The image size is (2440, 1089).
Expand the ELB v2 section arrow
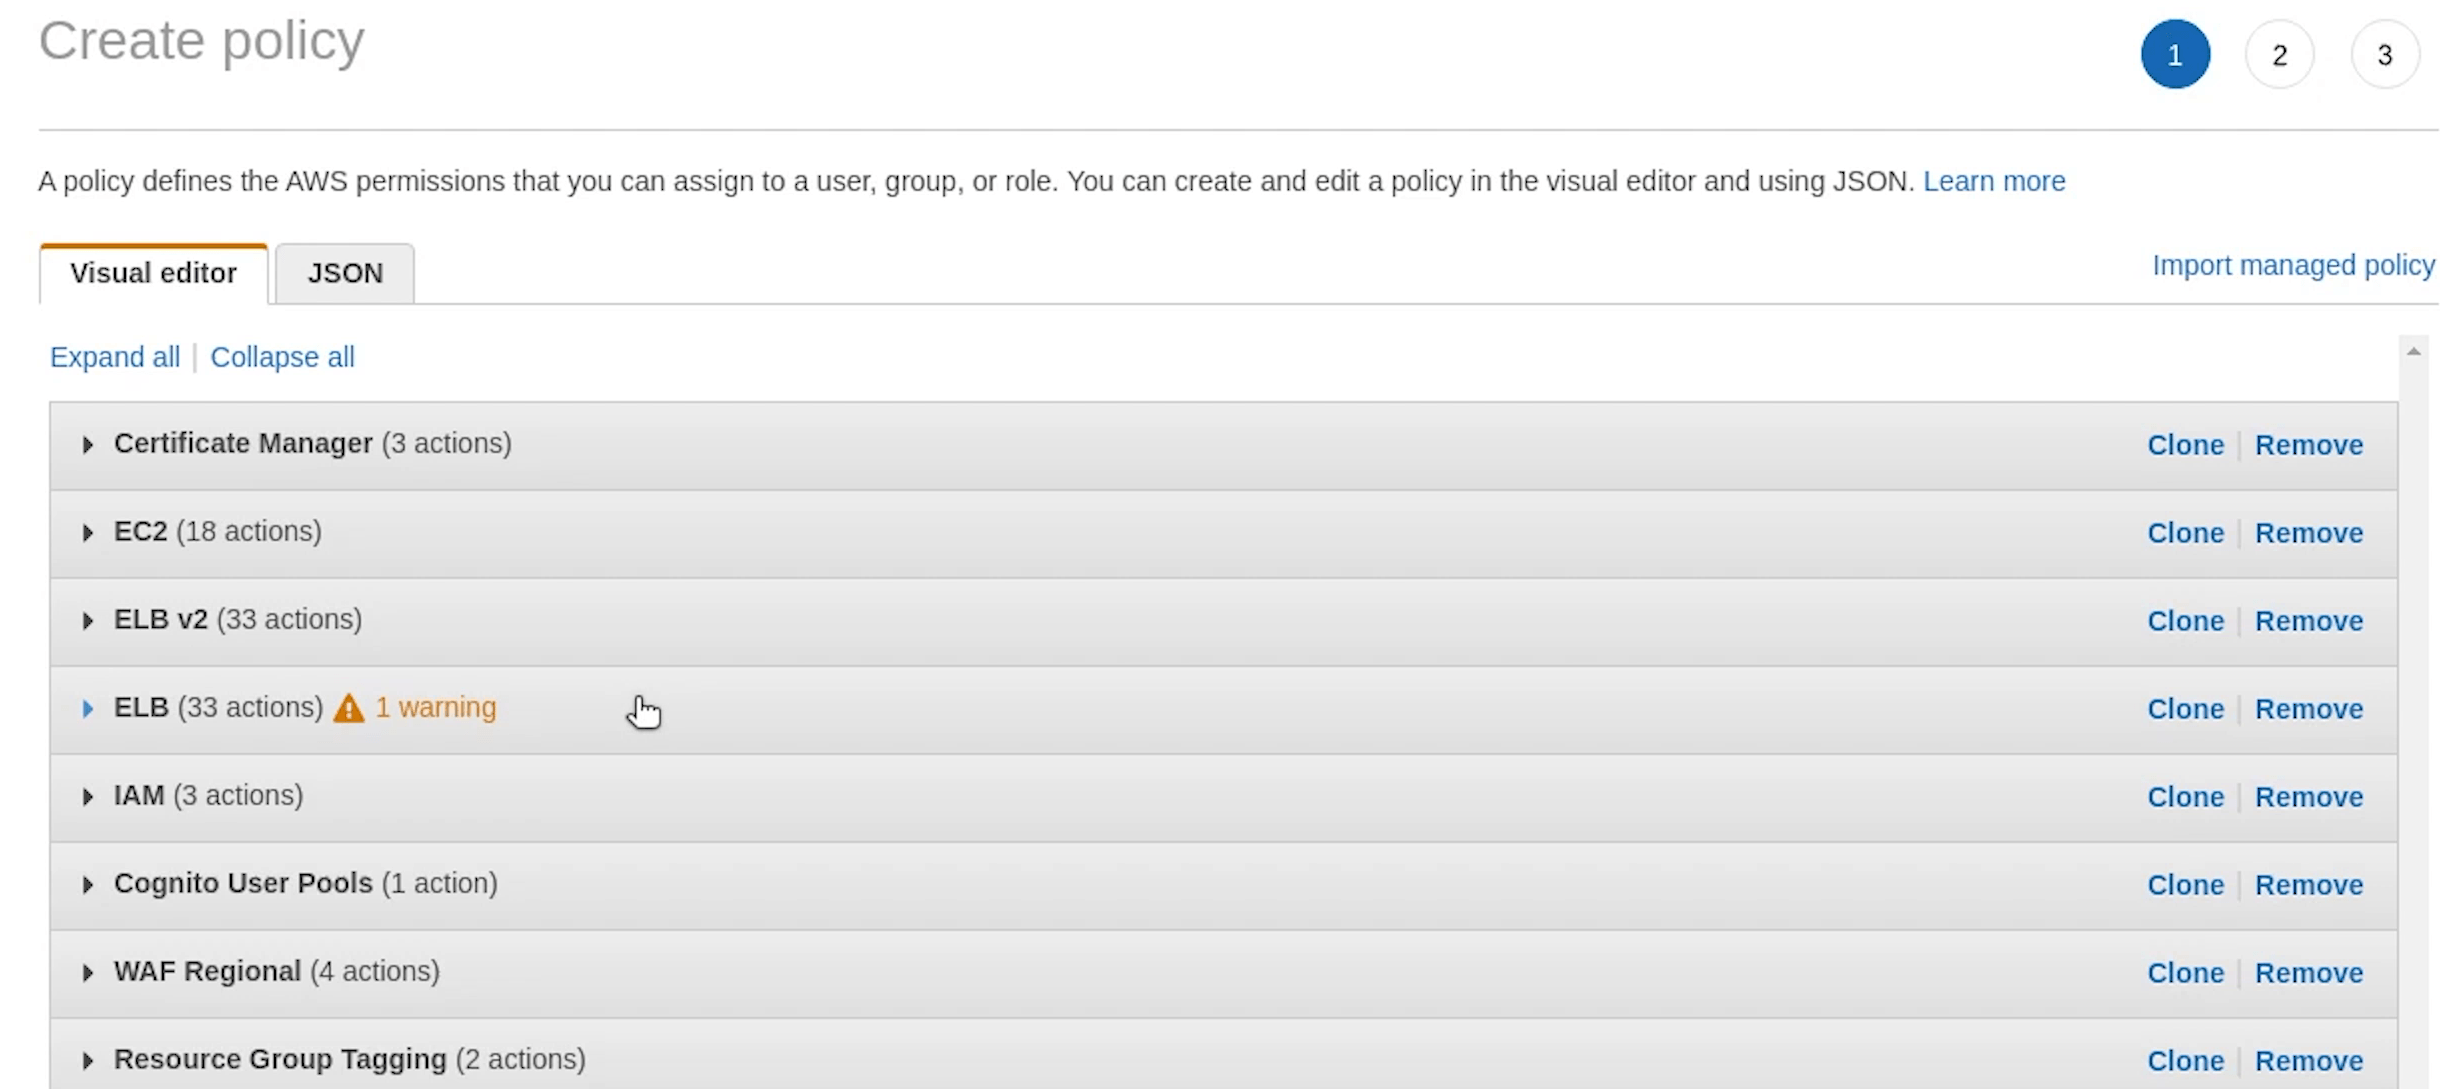(x=88, y=621)
